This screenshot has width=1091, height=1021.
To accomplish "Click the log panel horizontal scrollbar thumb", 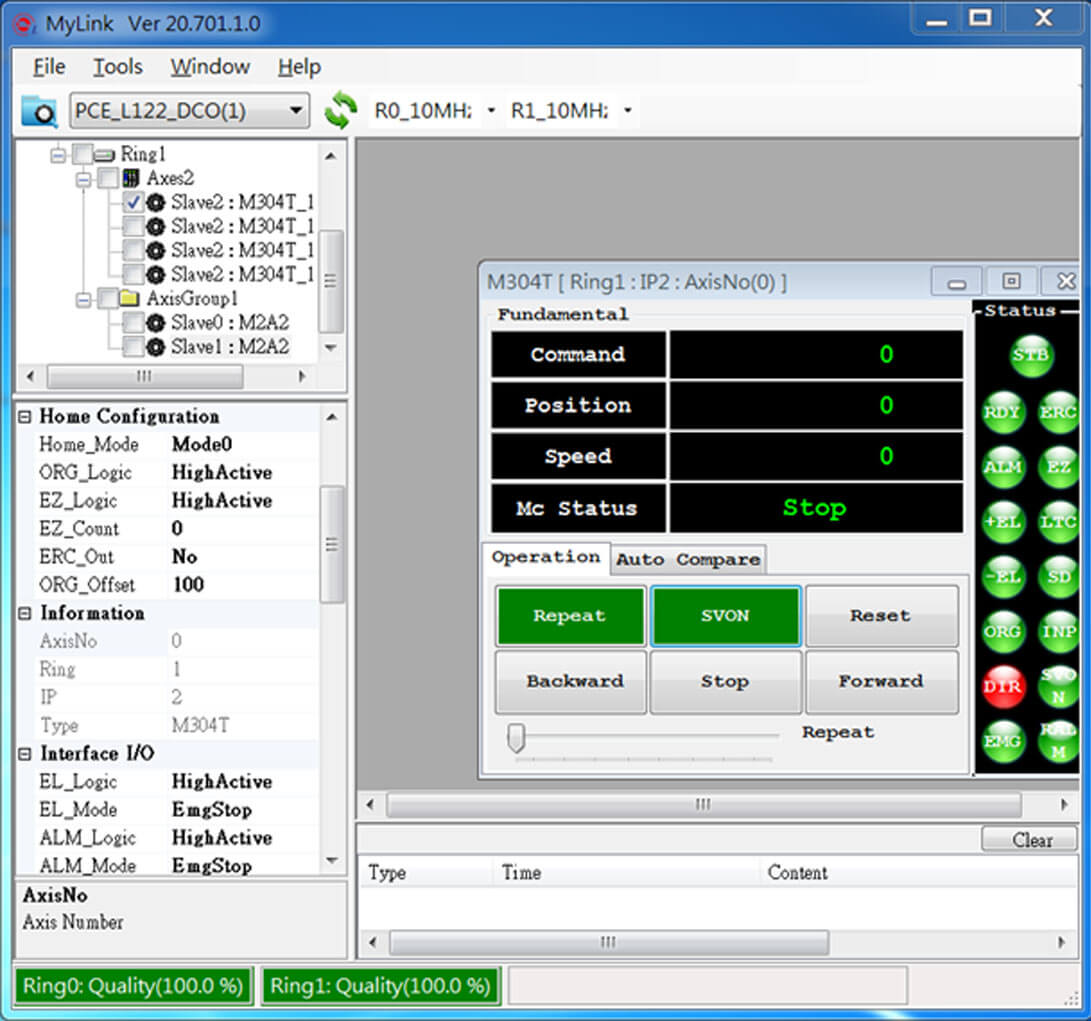I will click(609, 942).
